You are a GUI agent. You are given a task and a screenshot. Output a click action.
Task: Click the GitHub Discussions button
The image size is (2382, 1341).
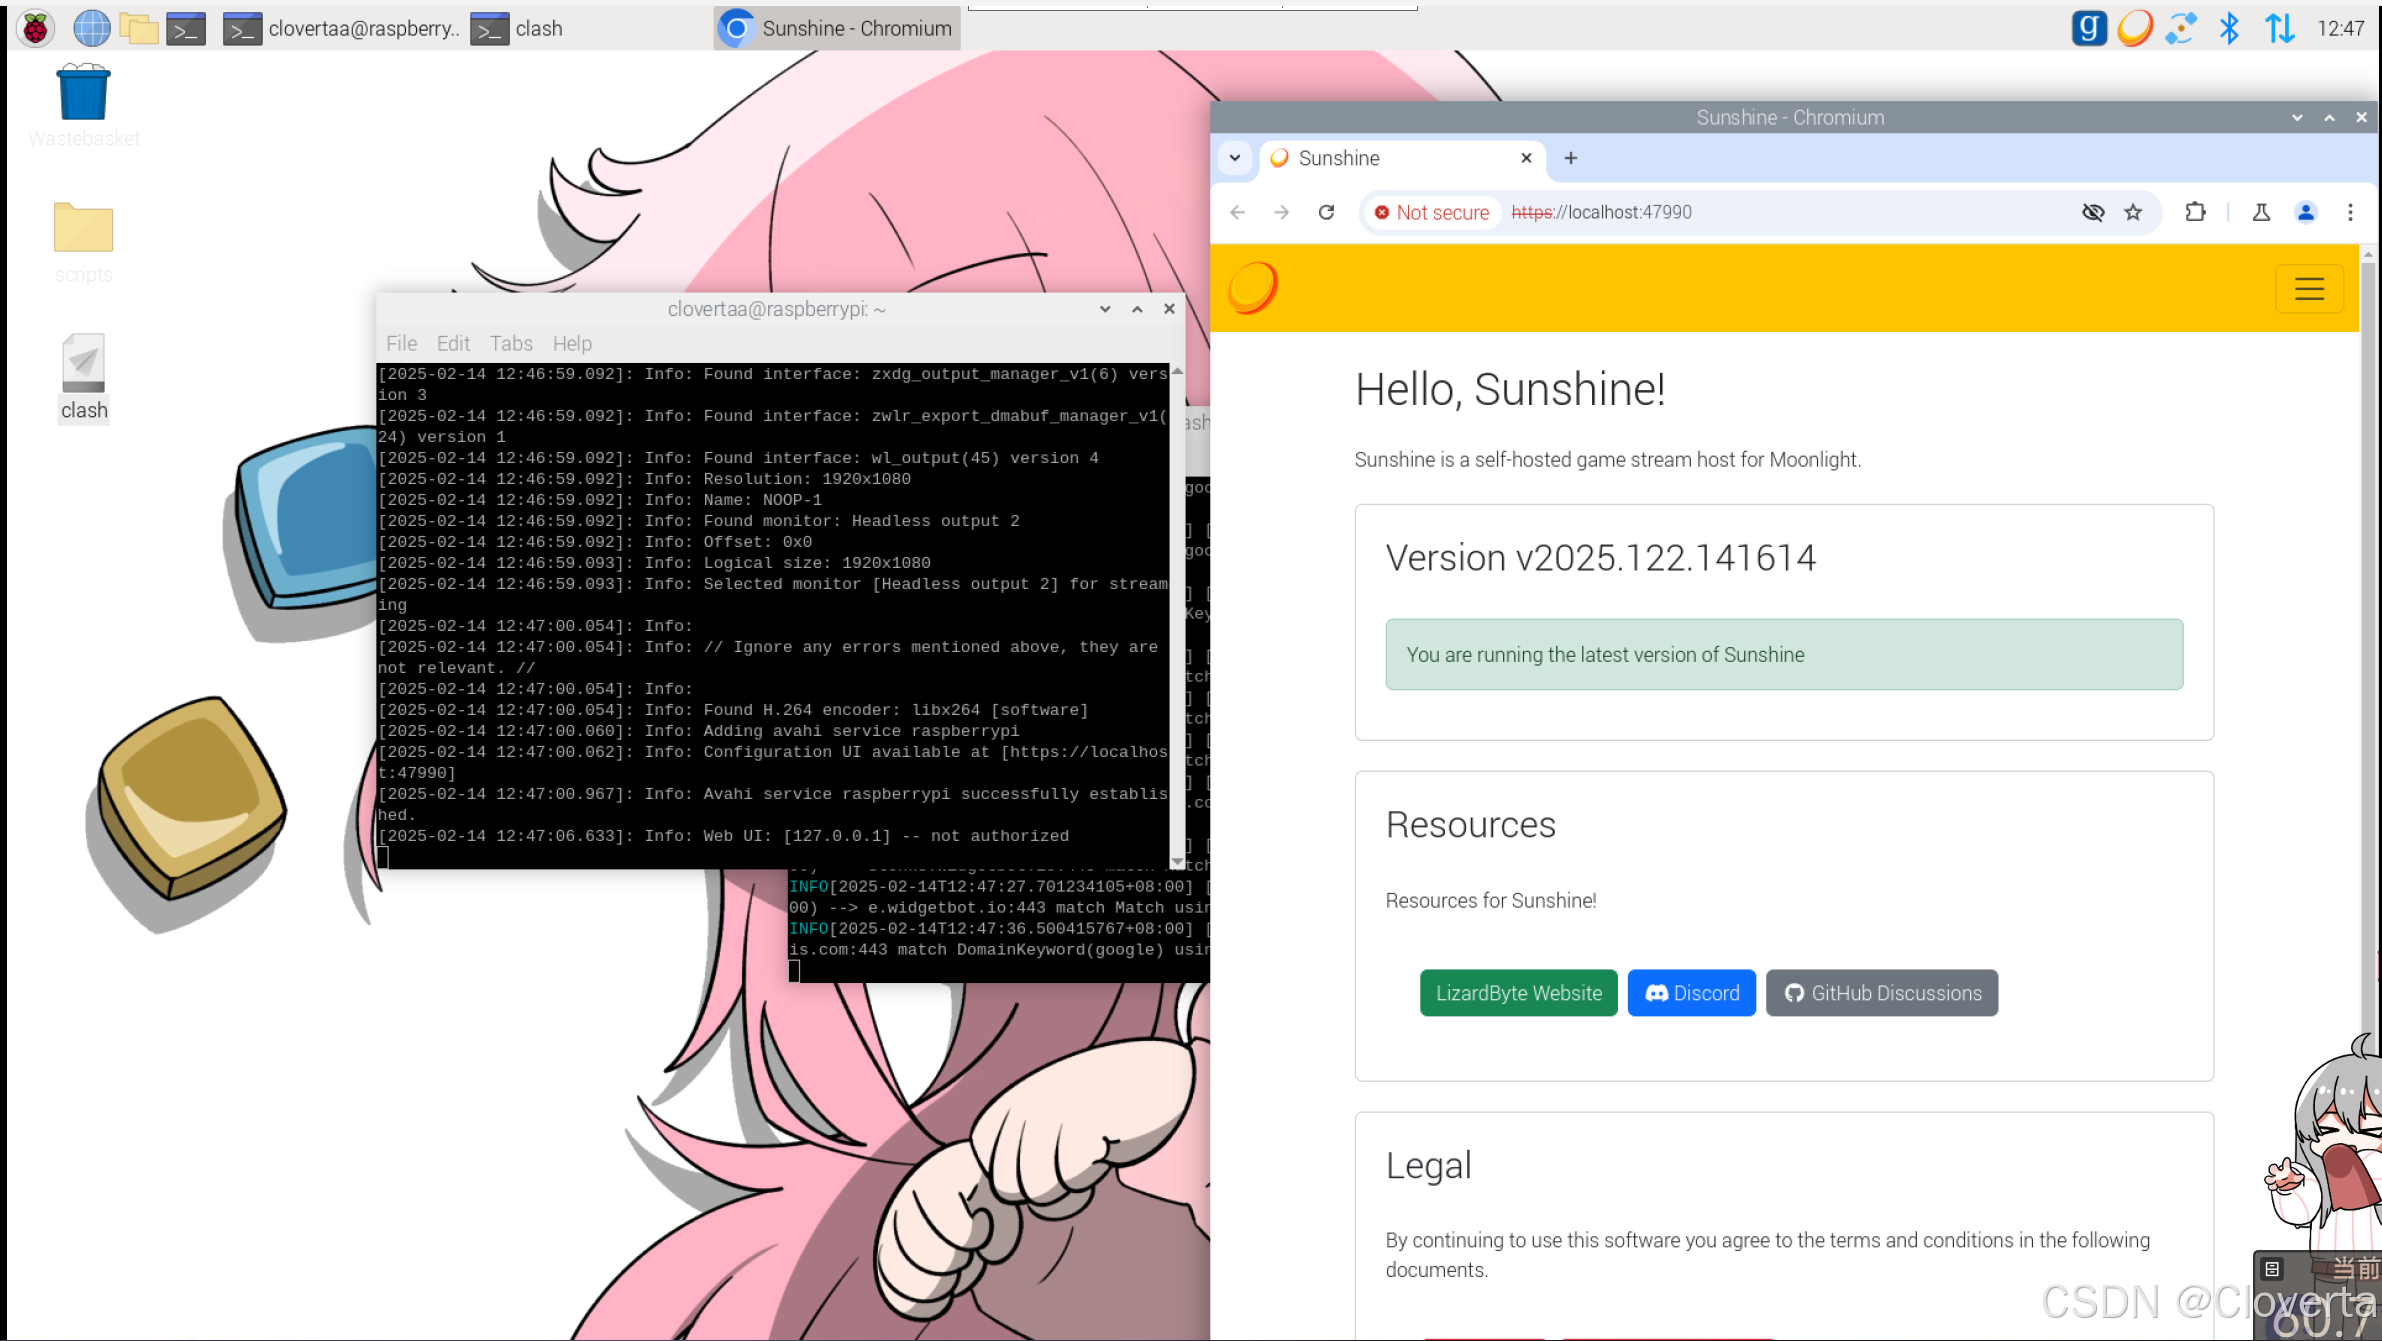click(x=1881, y=993)
